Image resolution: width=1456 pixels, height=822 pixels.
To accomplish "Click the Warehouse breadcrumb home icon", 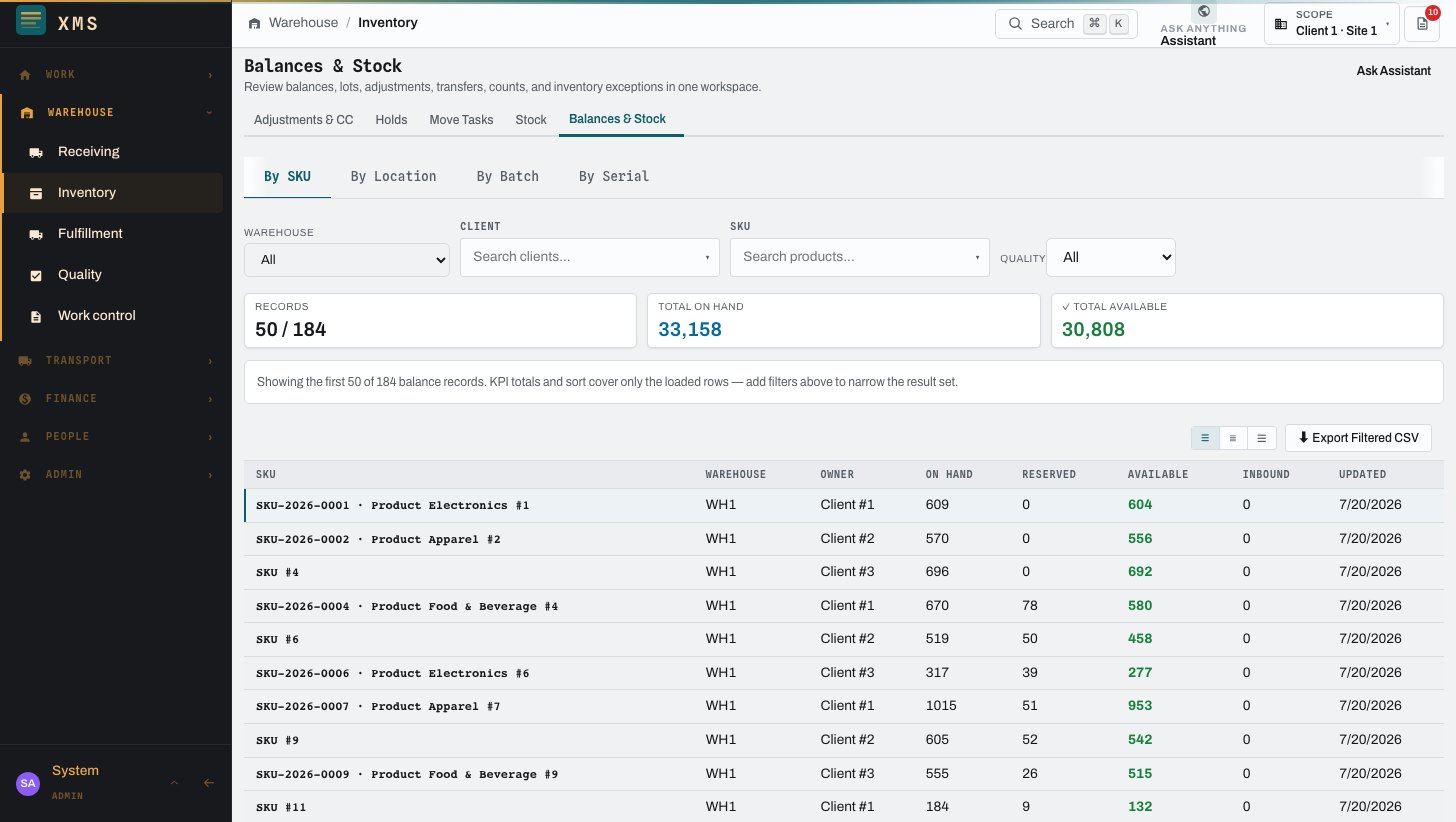I will (255, 23).
